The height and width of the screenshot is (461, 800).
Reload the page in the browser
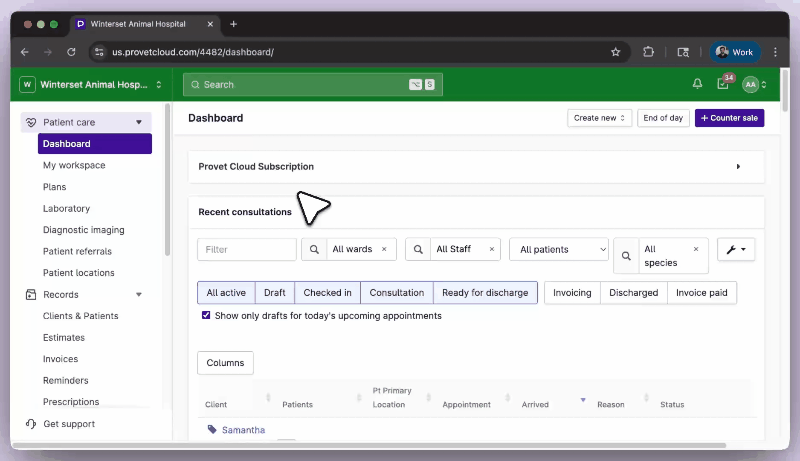pyautogui.click(x=71, y=52)
